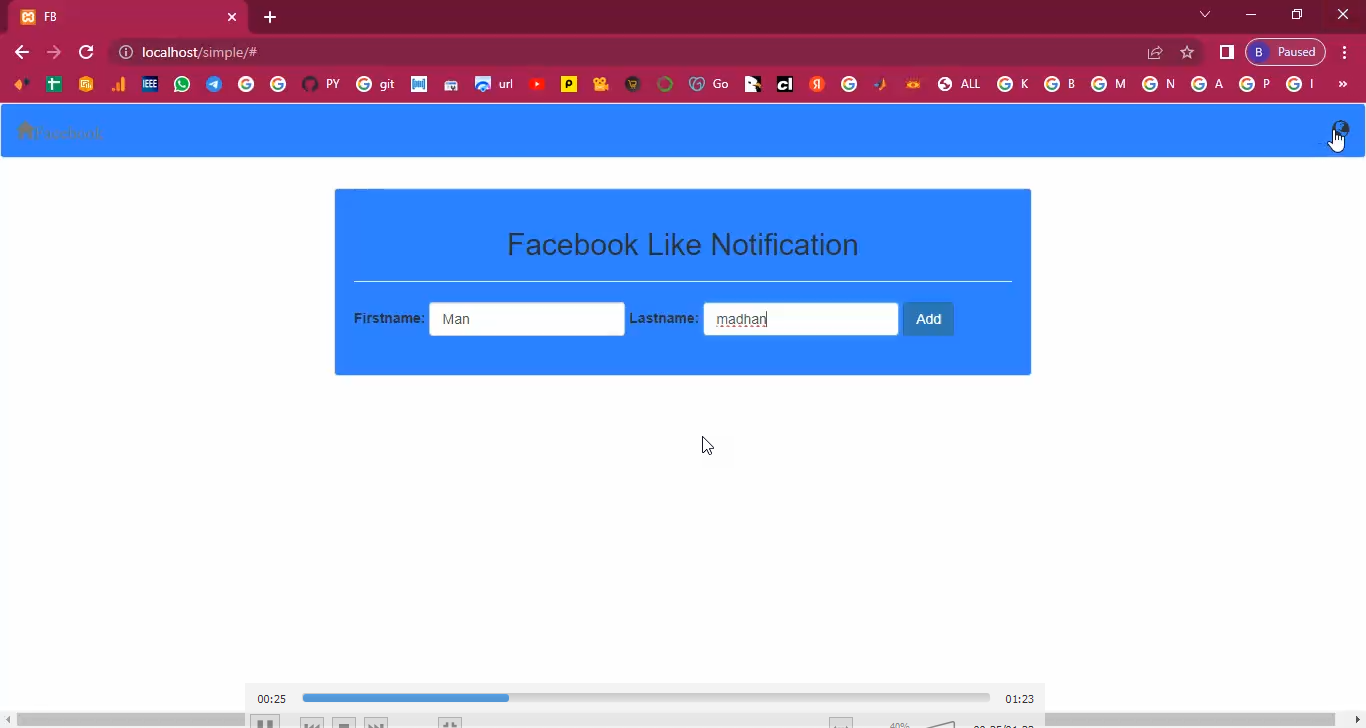Bookmark this page with the star icon
Image resolution: width=1366 pixels, height=728 pixels.
click(1187, 52)
